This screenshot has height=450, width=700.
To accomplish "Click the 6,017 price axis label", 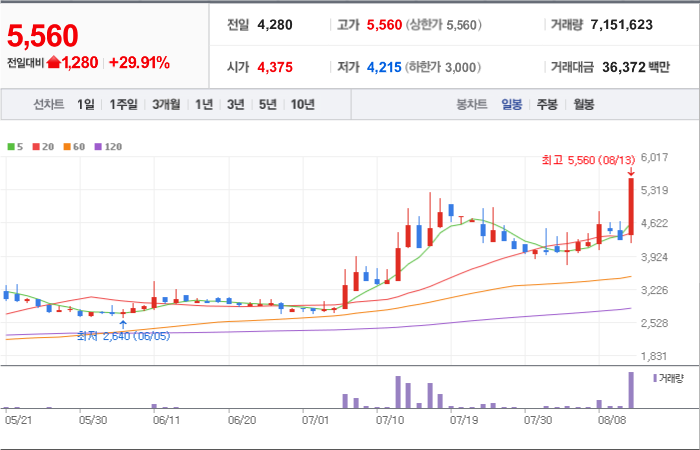I will (x=654, y=158).
